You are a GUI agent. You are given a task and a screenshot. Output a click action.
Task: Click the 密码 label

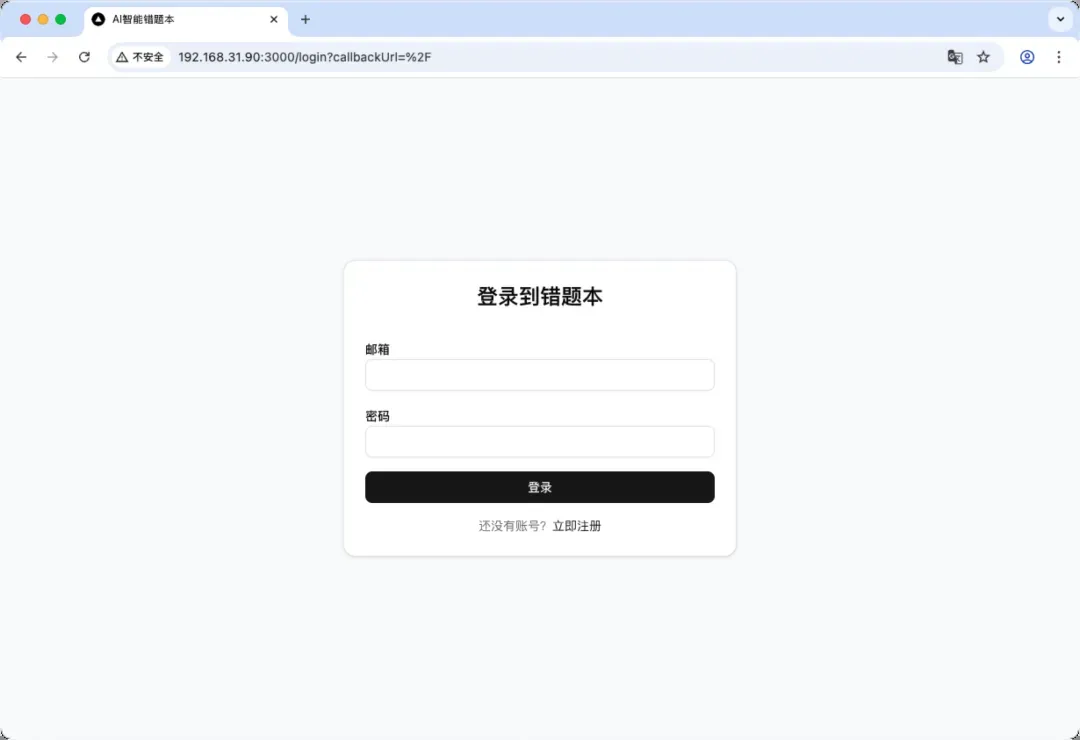377,416
